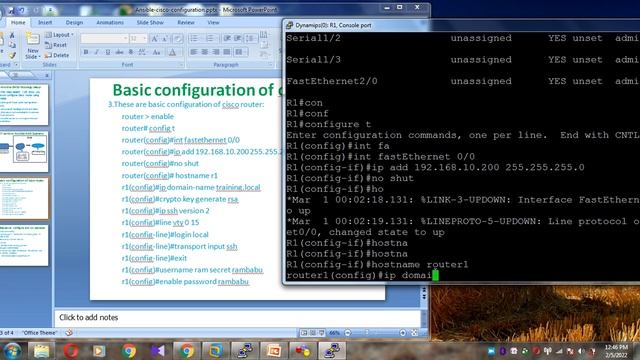This screenshot has height=360, width=640.
Task: Expand the Font dialog launcher
Action: 181,65
